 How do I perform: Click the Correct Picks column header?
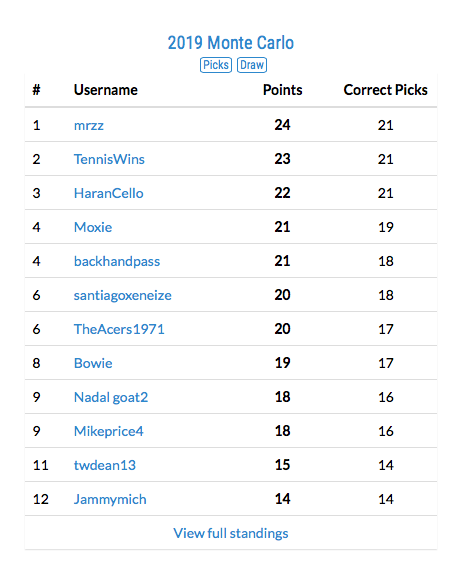386,90
